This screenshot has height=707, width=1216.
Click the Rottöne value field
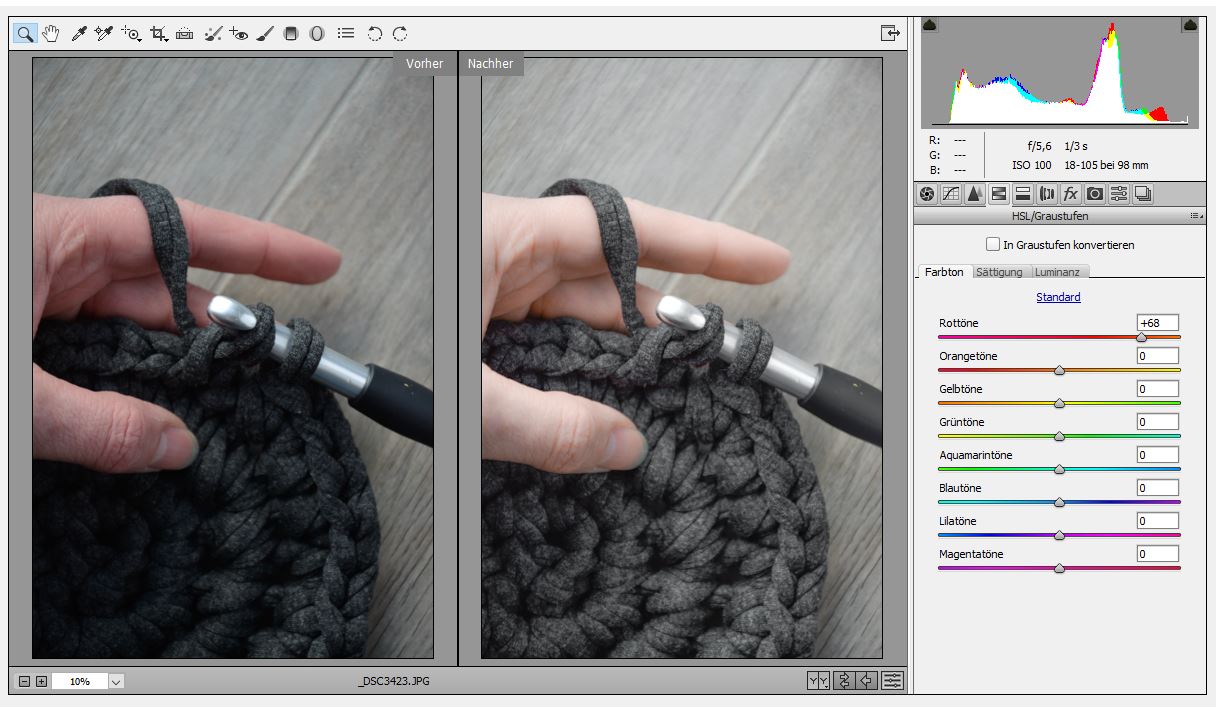point(1157,323)
